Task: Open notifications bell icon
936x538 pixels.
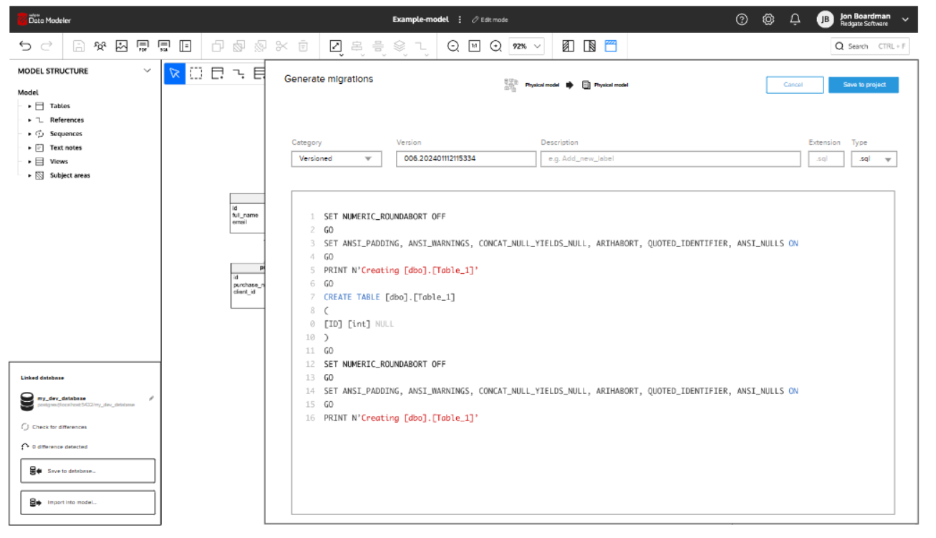Action: 795,19
